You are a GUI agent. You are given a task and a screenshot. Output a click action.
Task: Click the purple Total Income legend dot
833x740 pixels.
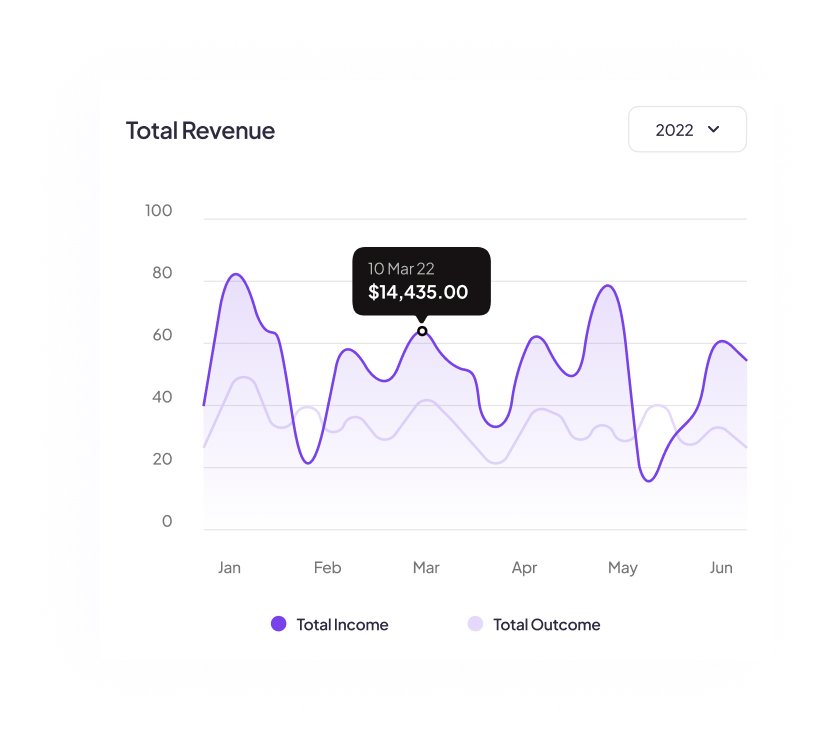(279, 624)
